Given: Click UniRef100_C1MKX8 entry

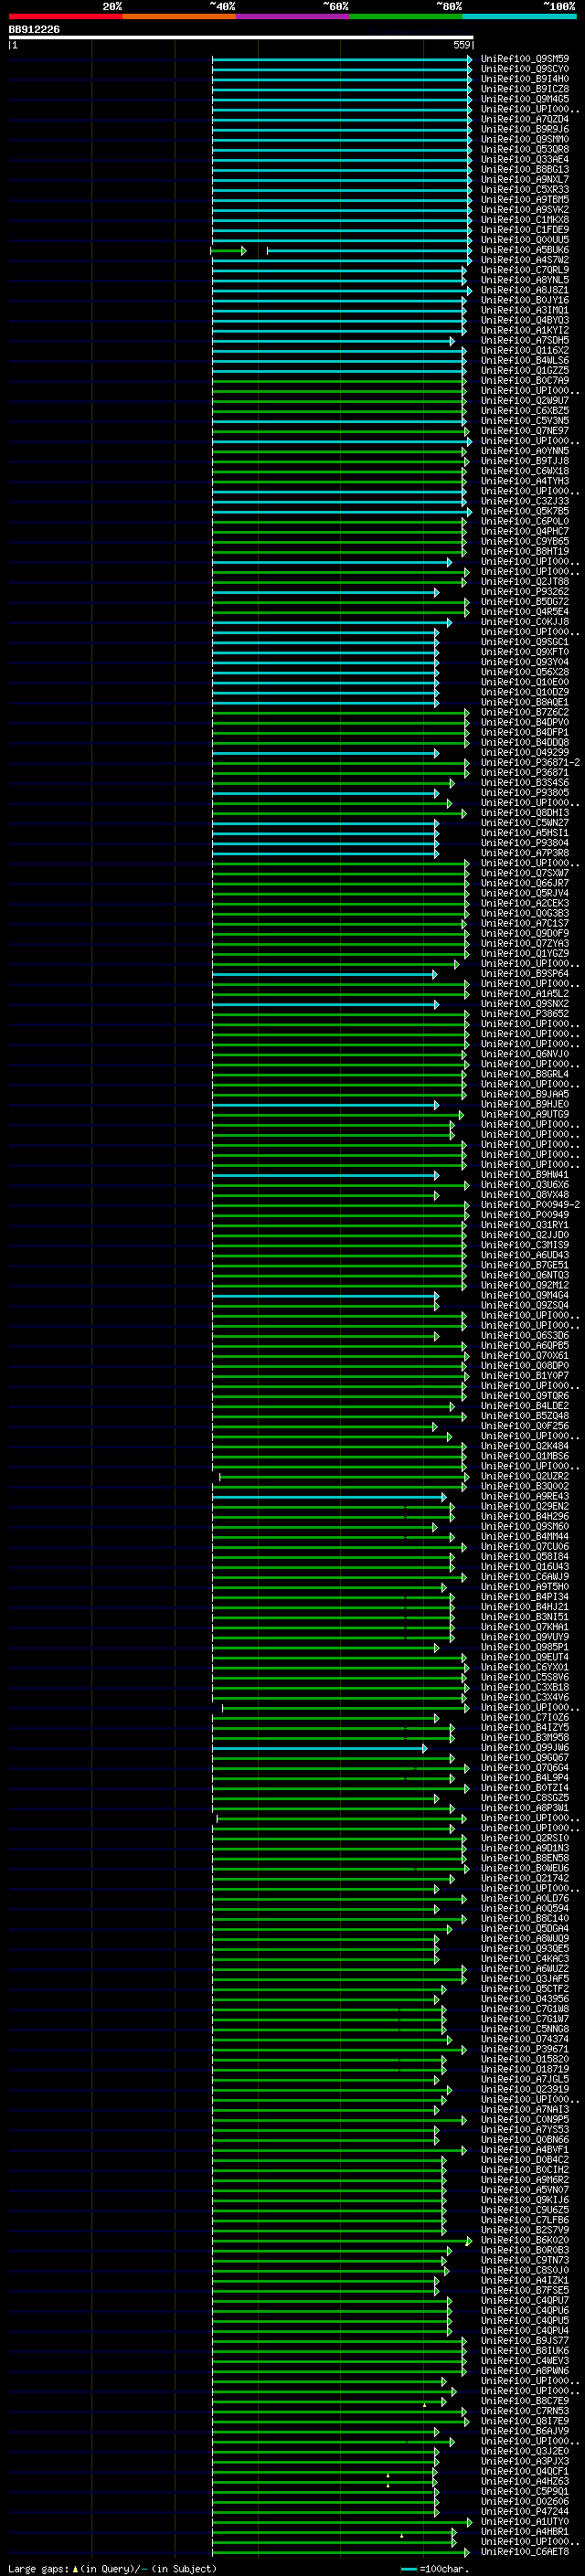Looking at the screenshot, I should 525,220.
